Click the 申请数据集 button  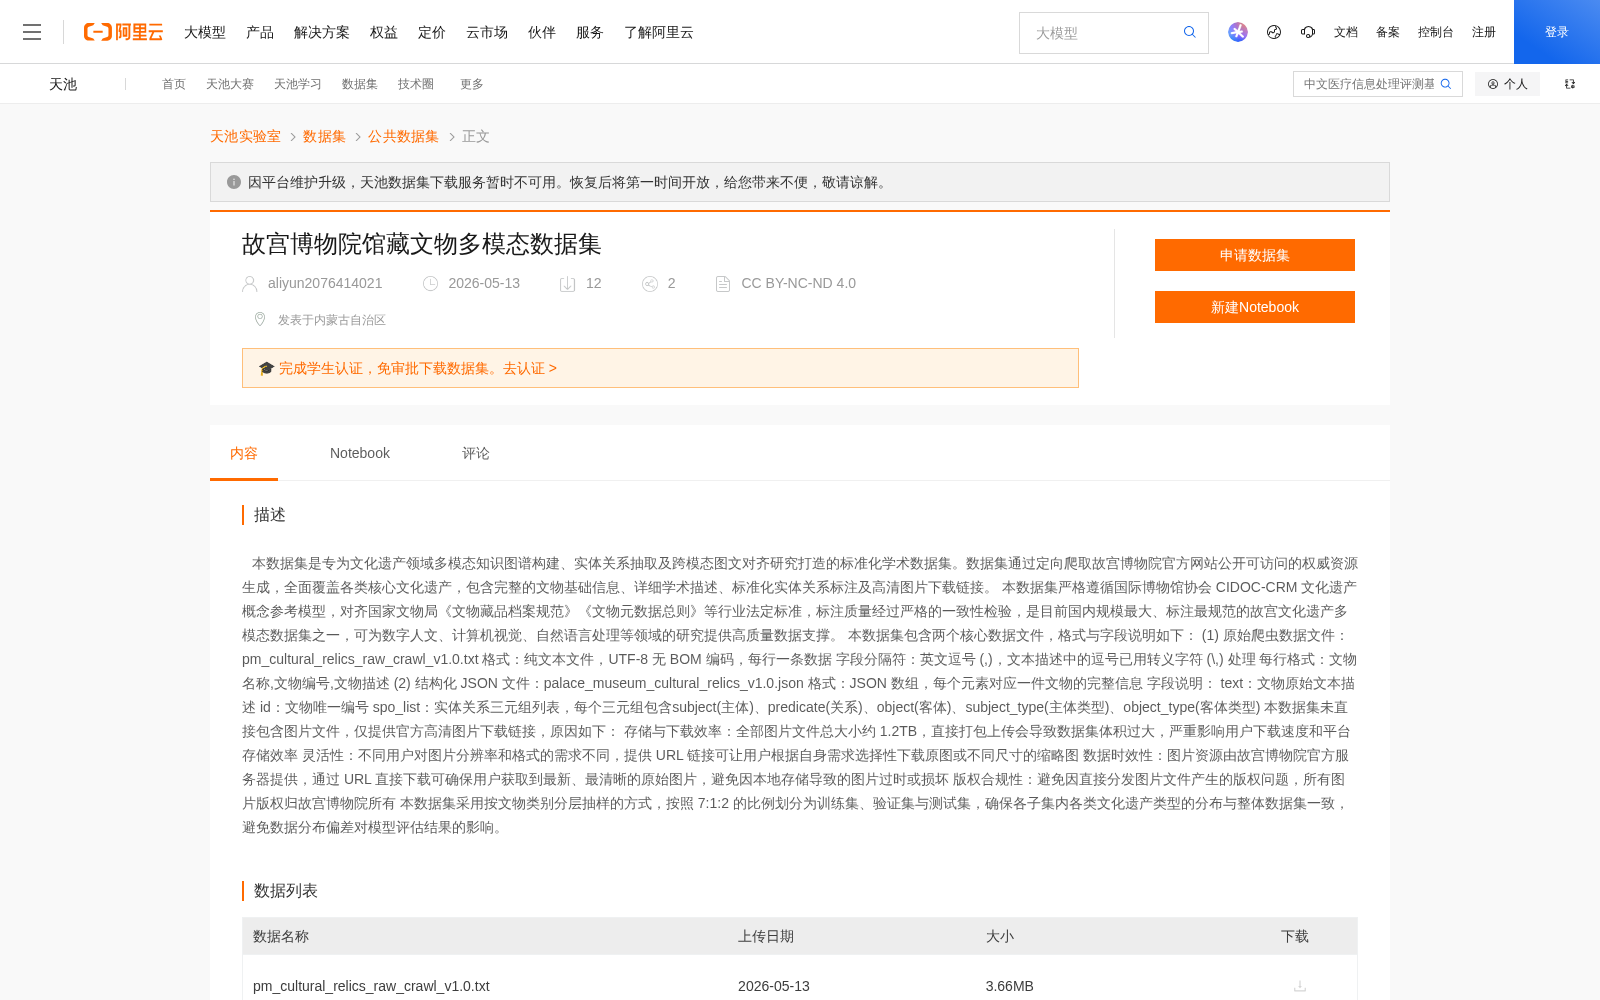[1255, 255]
